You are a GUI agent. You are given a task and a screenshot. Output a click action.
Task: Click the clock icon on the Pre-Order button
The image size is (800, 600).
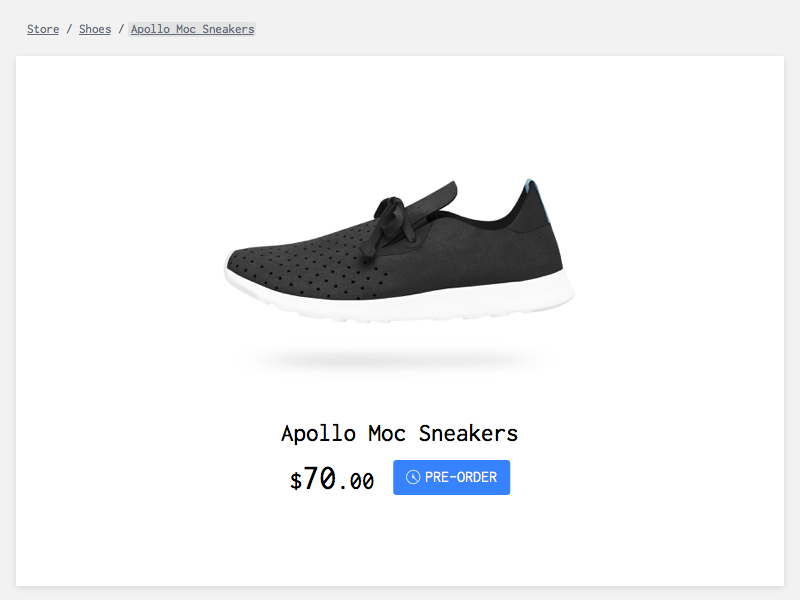click(412, 478)
